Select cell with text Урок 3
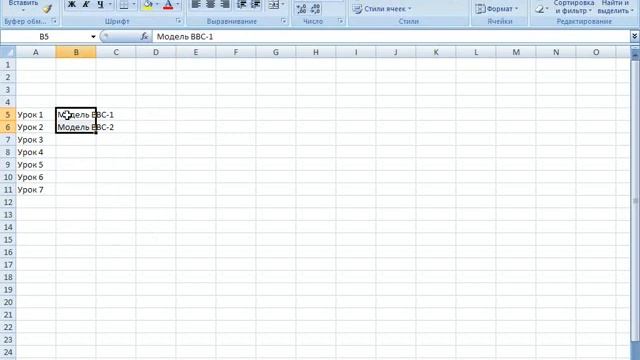Viewport: 640px width, 360px height. point(36,140)
